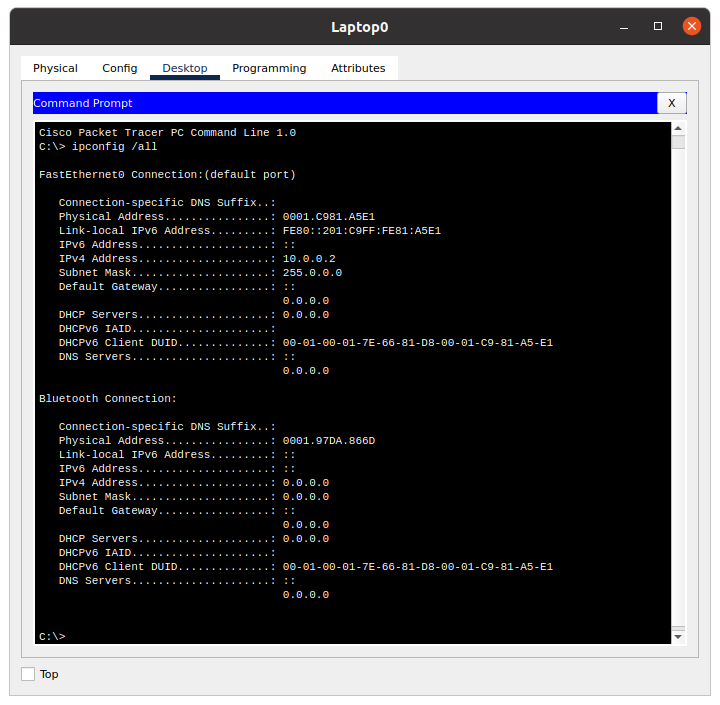Viewport: 720px width, 705px height.
Task: Click the terminal scrollbar down arrow
Action: click(678, 636)
